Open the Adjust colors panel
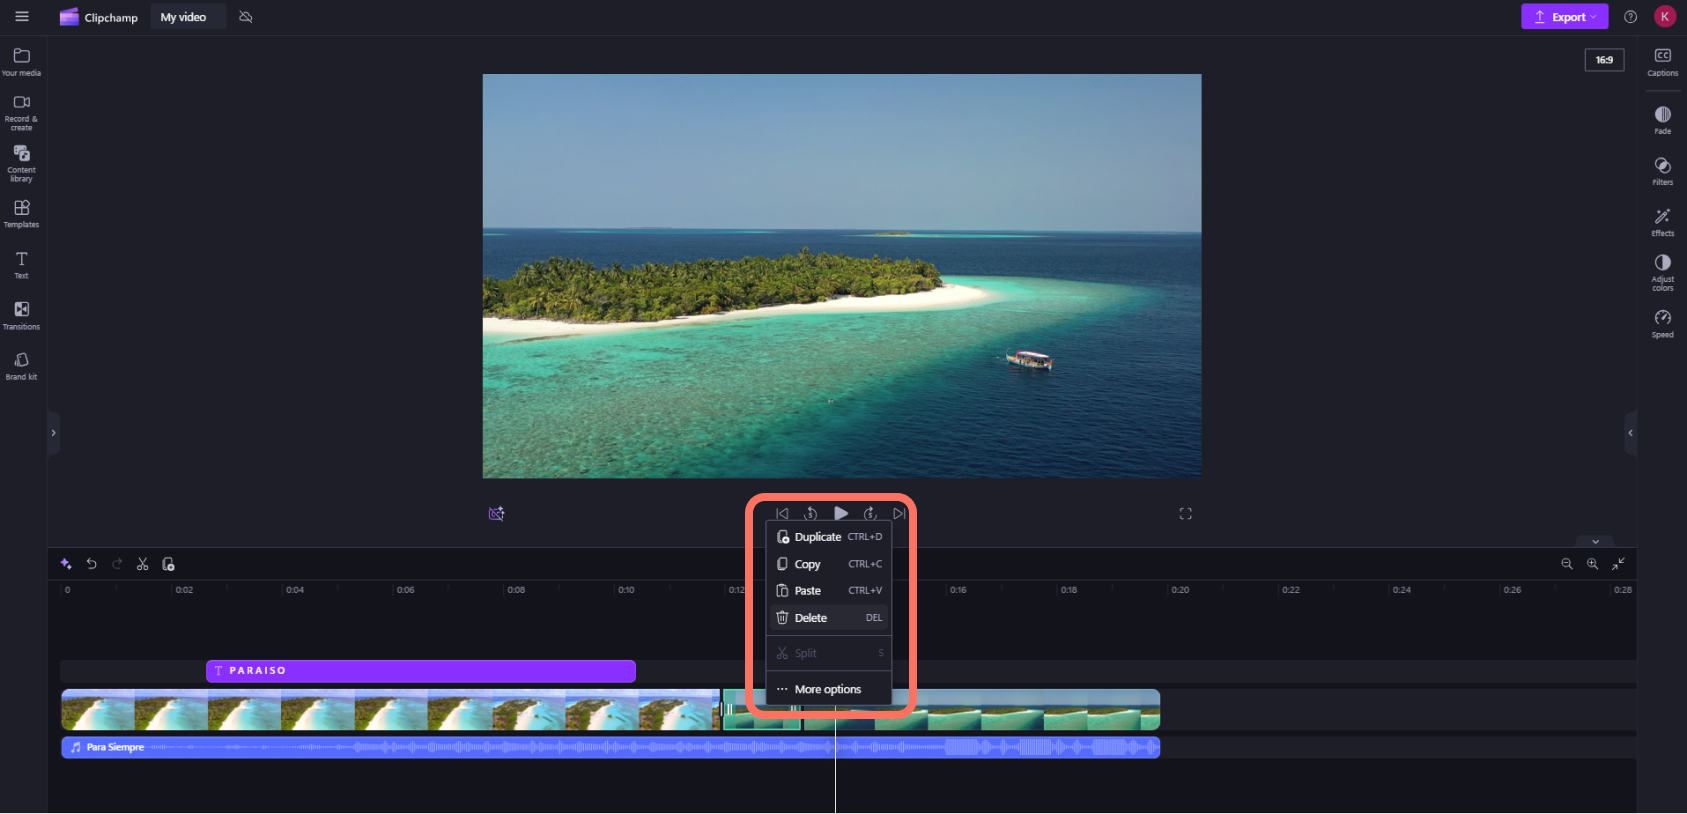Screen dimensions: 1687x814 1663,273
